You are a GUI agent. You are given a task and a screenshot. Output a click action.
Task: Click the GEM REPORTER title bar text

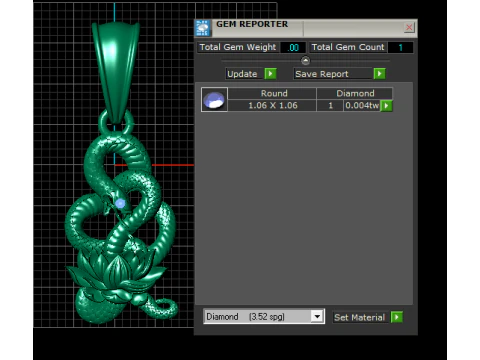252,24
